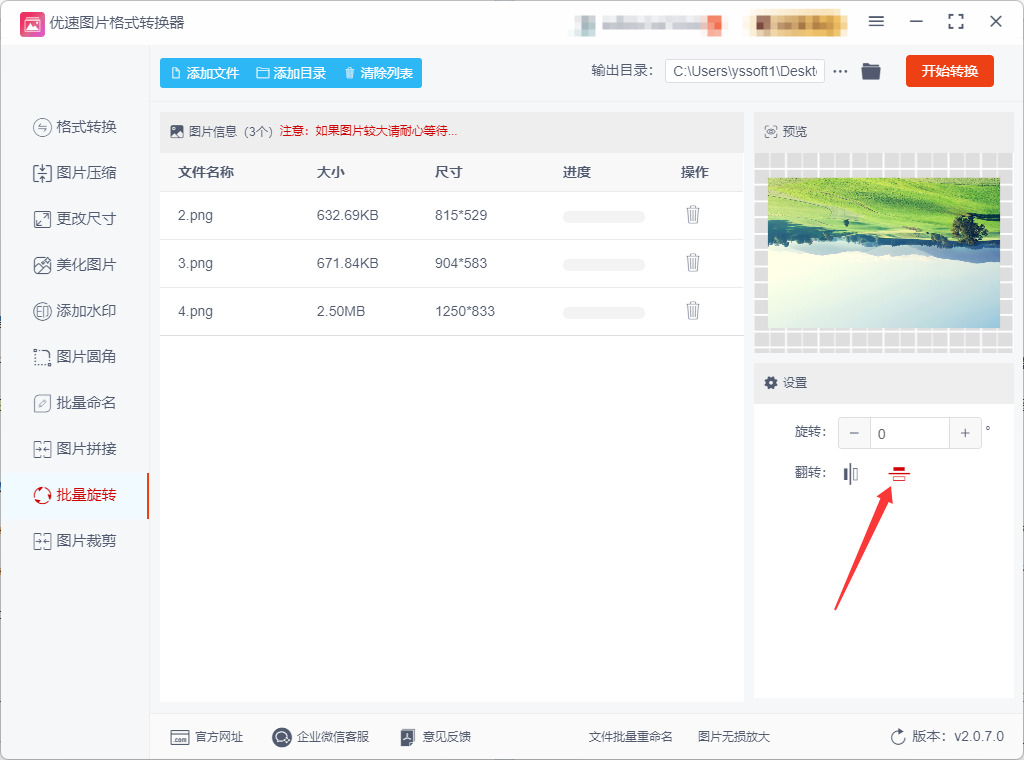
Task: Switch to 批量命名 batch rename
Action: point(74,403)
